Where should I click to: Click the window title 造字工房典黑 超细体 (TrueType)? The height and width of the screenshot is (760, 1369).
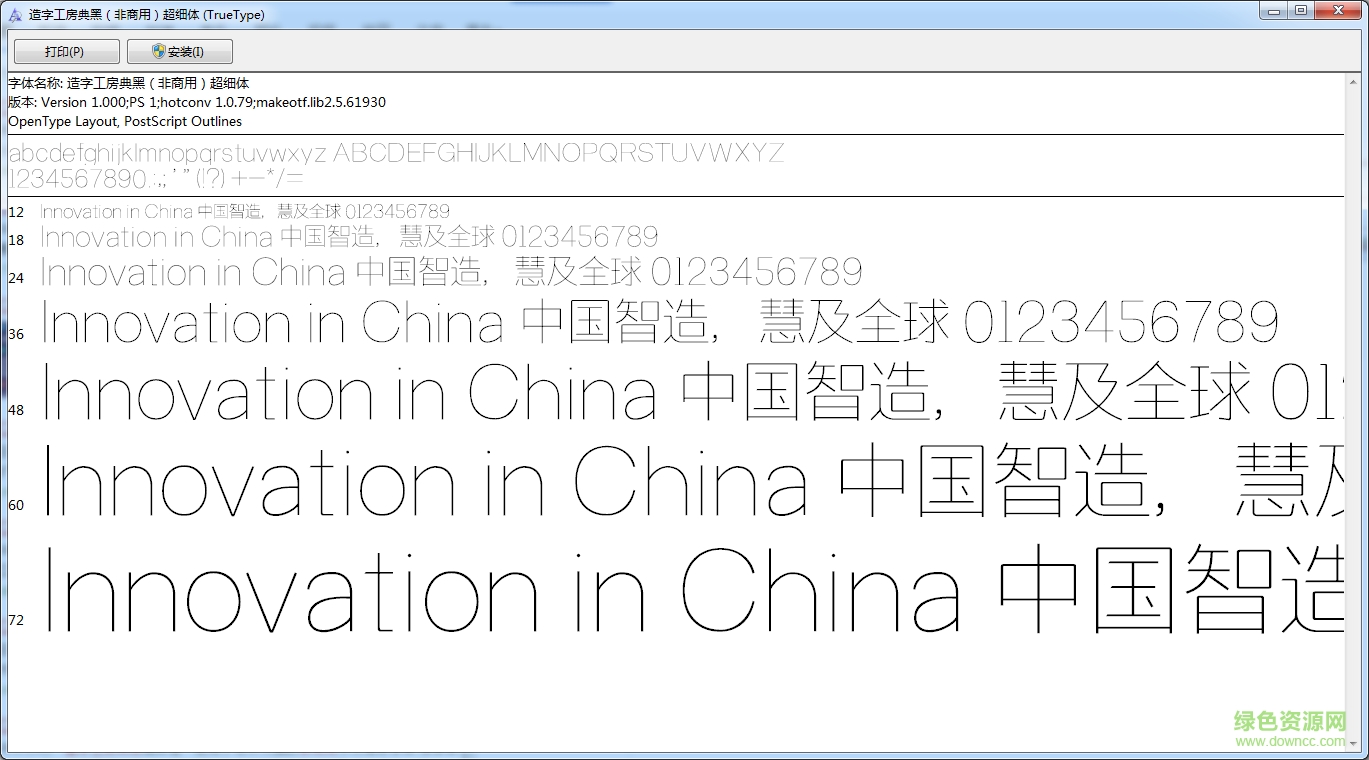147,15
